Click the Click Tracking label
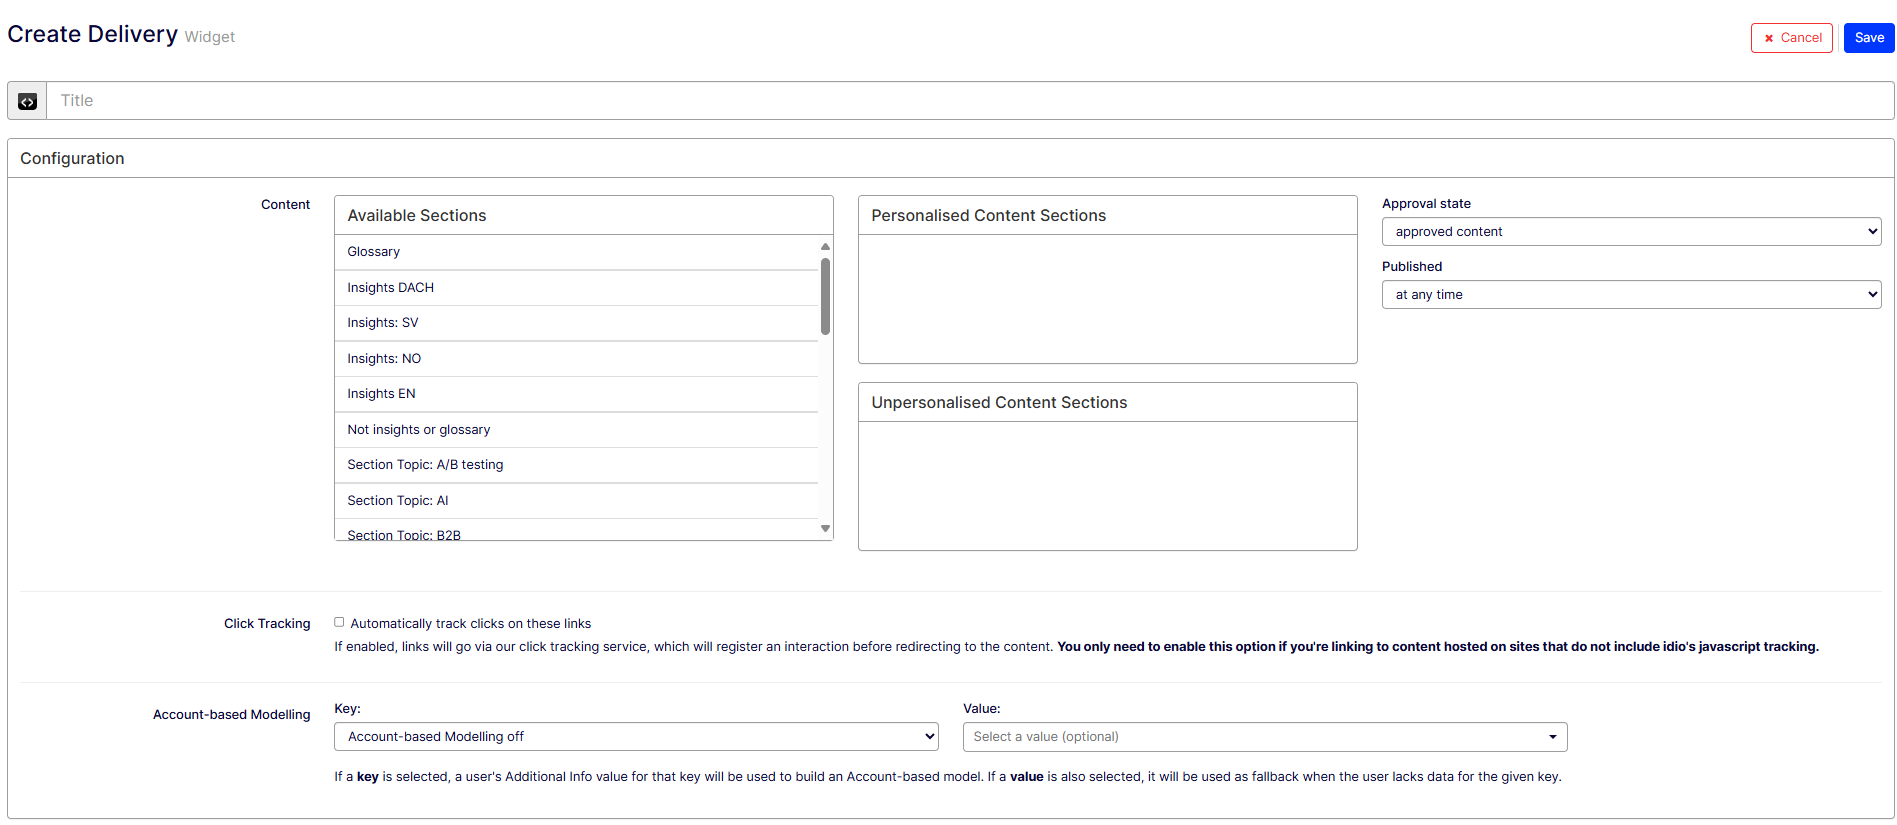The height and width of the screenshot is (825, 1897). pos(267,624)
